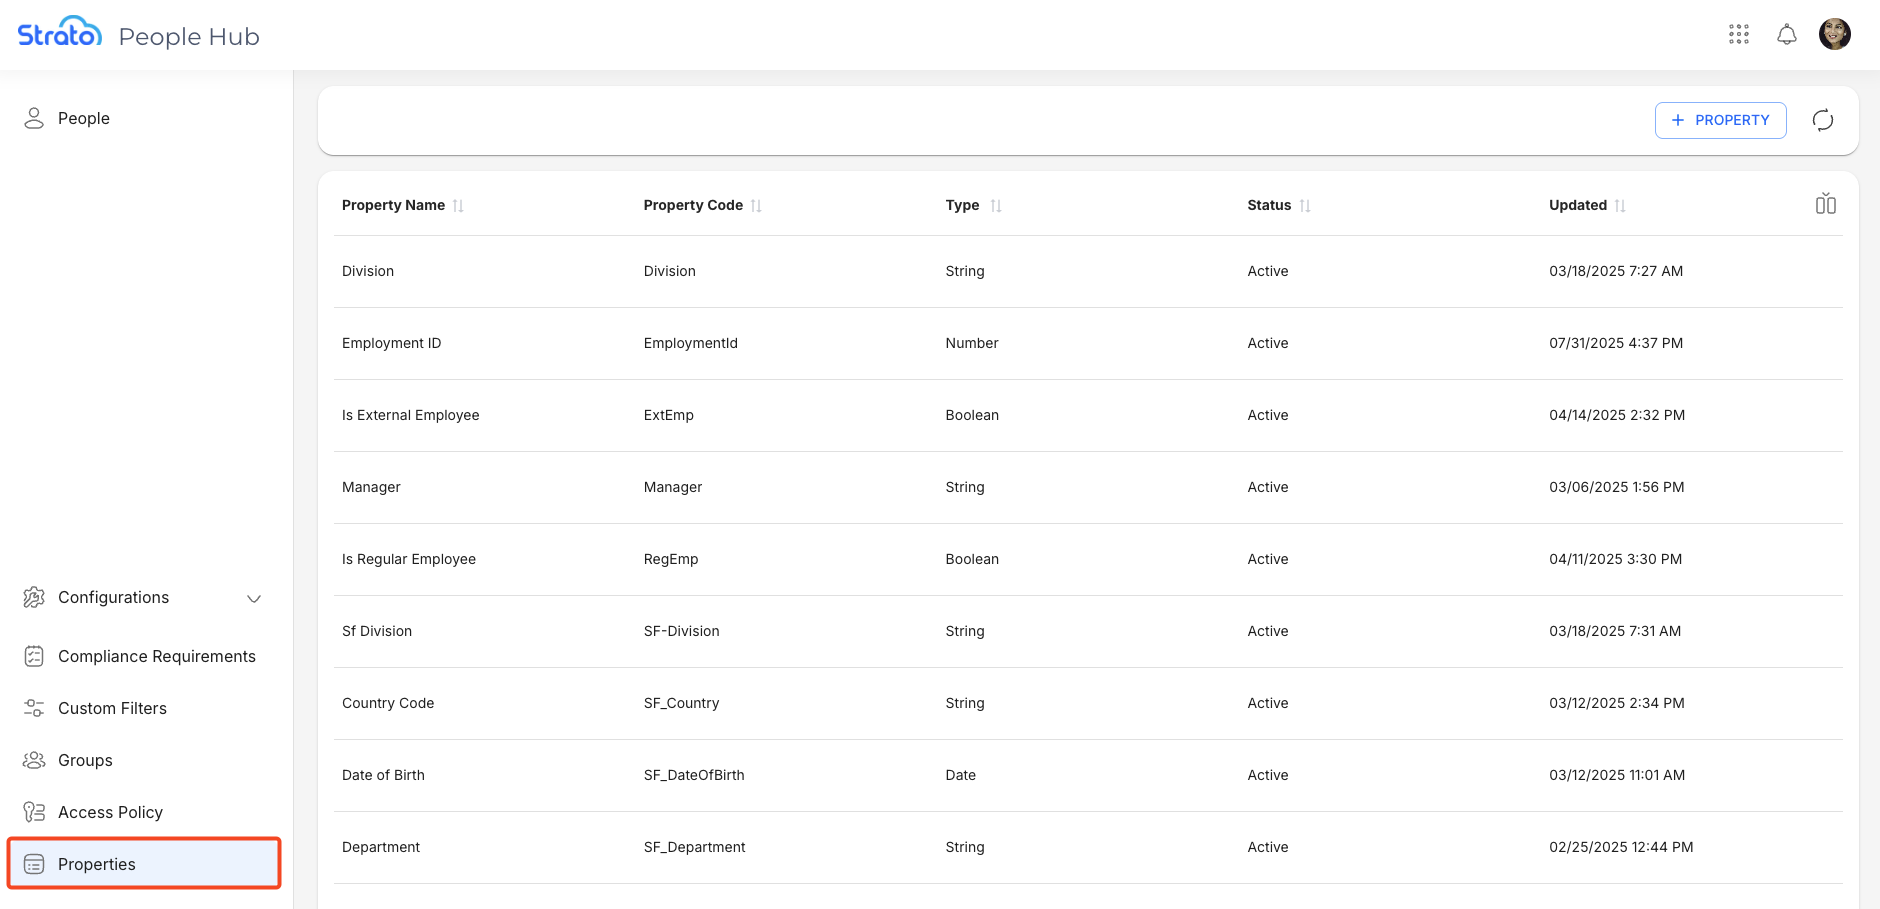Sort by Status column arrows
The image size is (1880, 909).
tap(1305, 206)
